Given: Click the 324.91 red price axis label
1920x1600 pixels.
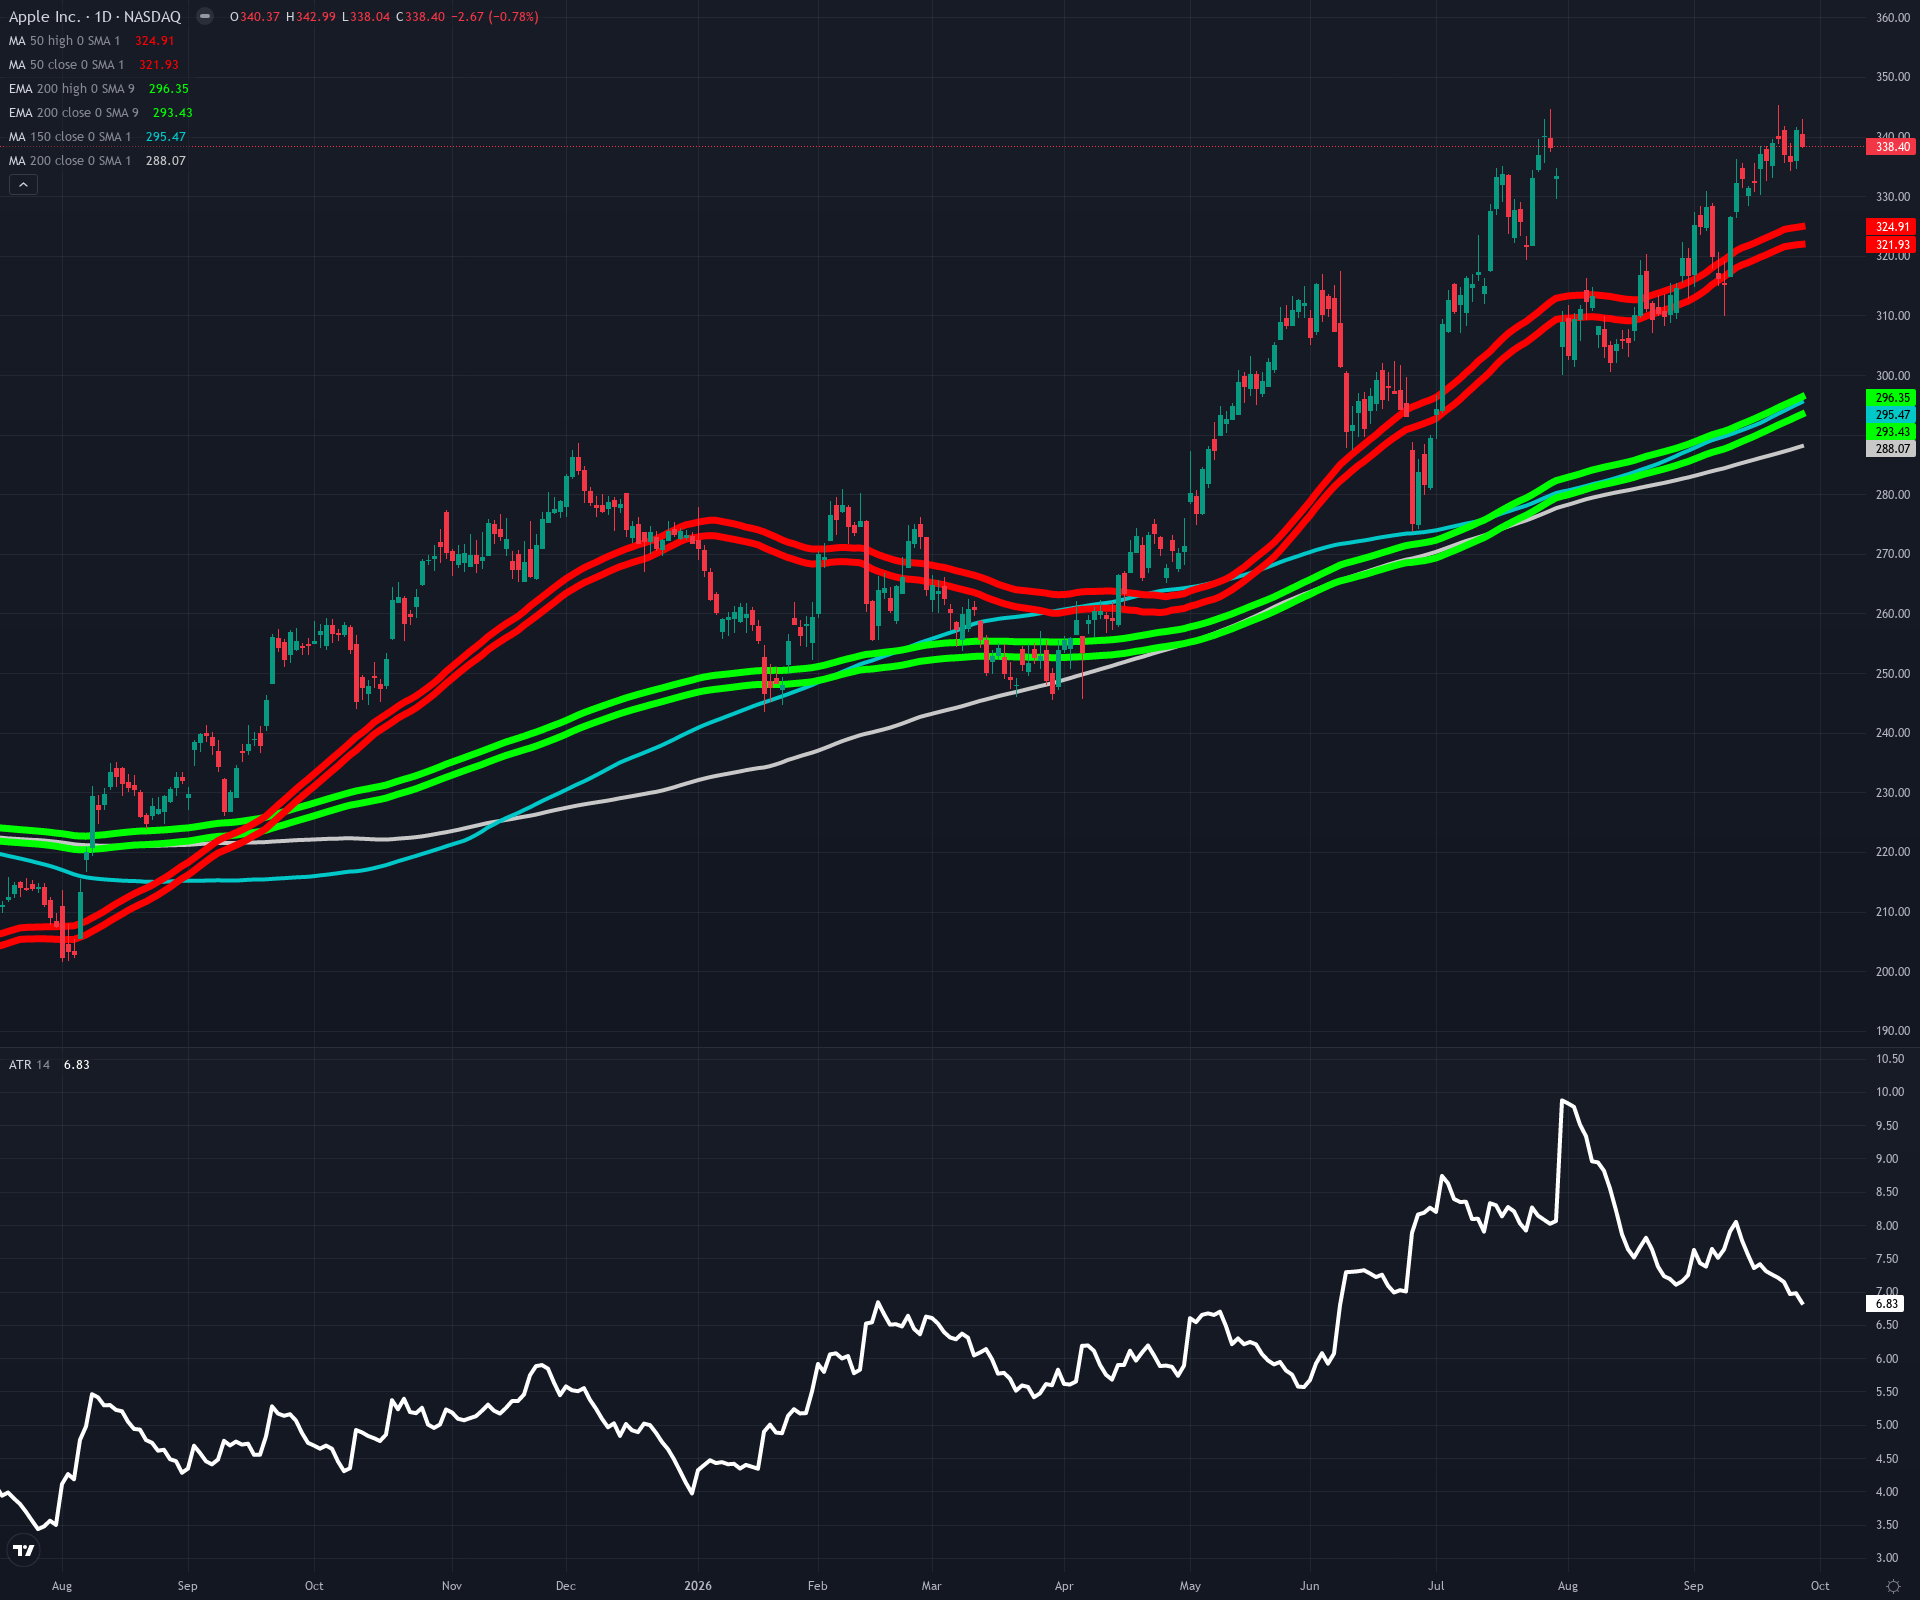Looking at the screenshot, I should coord(1891,227).
